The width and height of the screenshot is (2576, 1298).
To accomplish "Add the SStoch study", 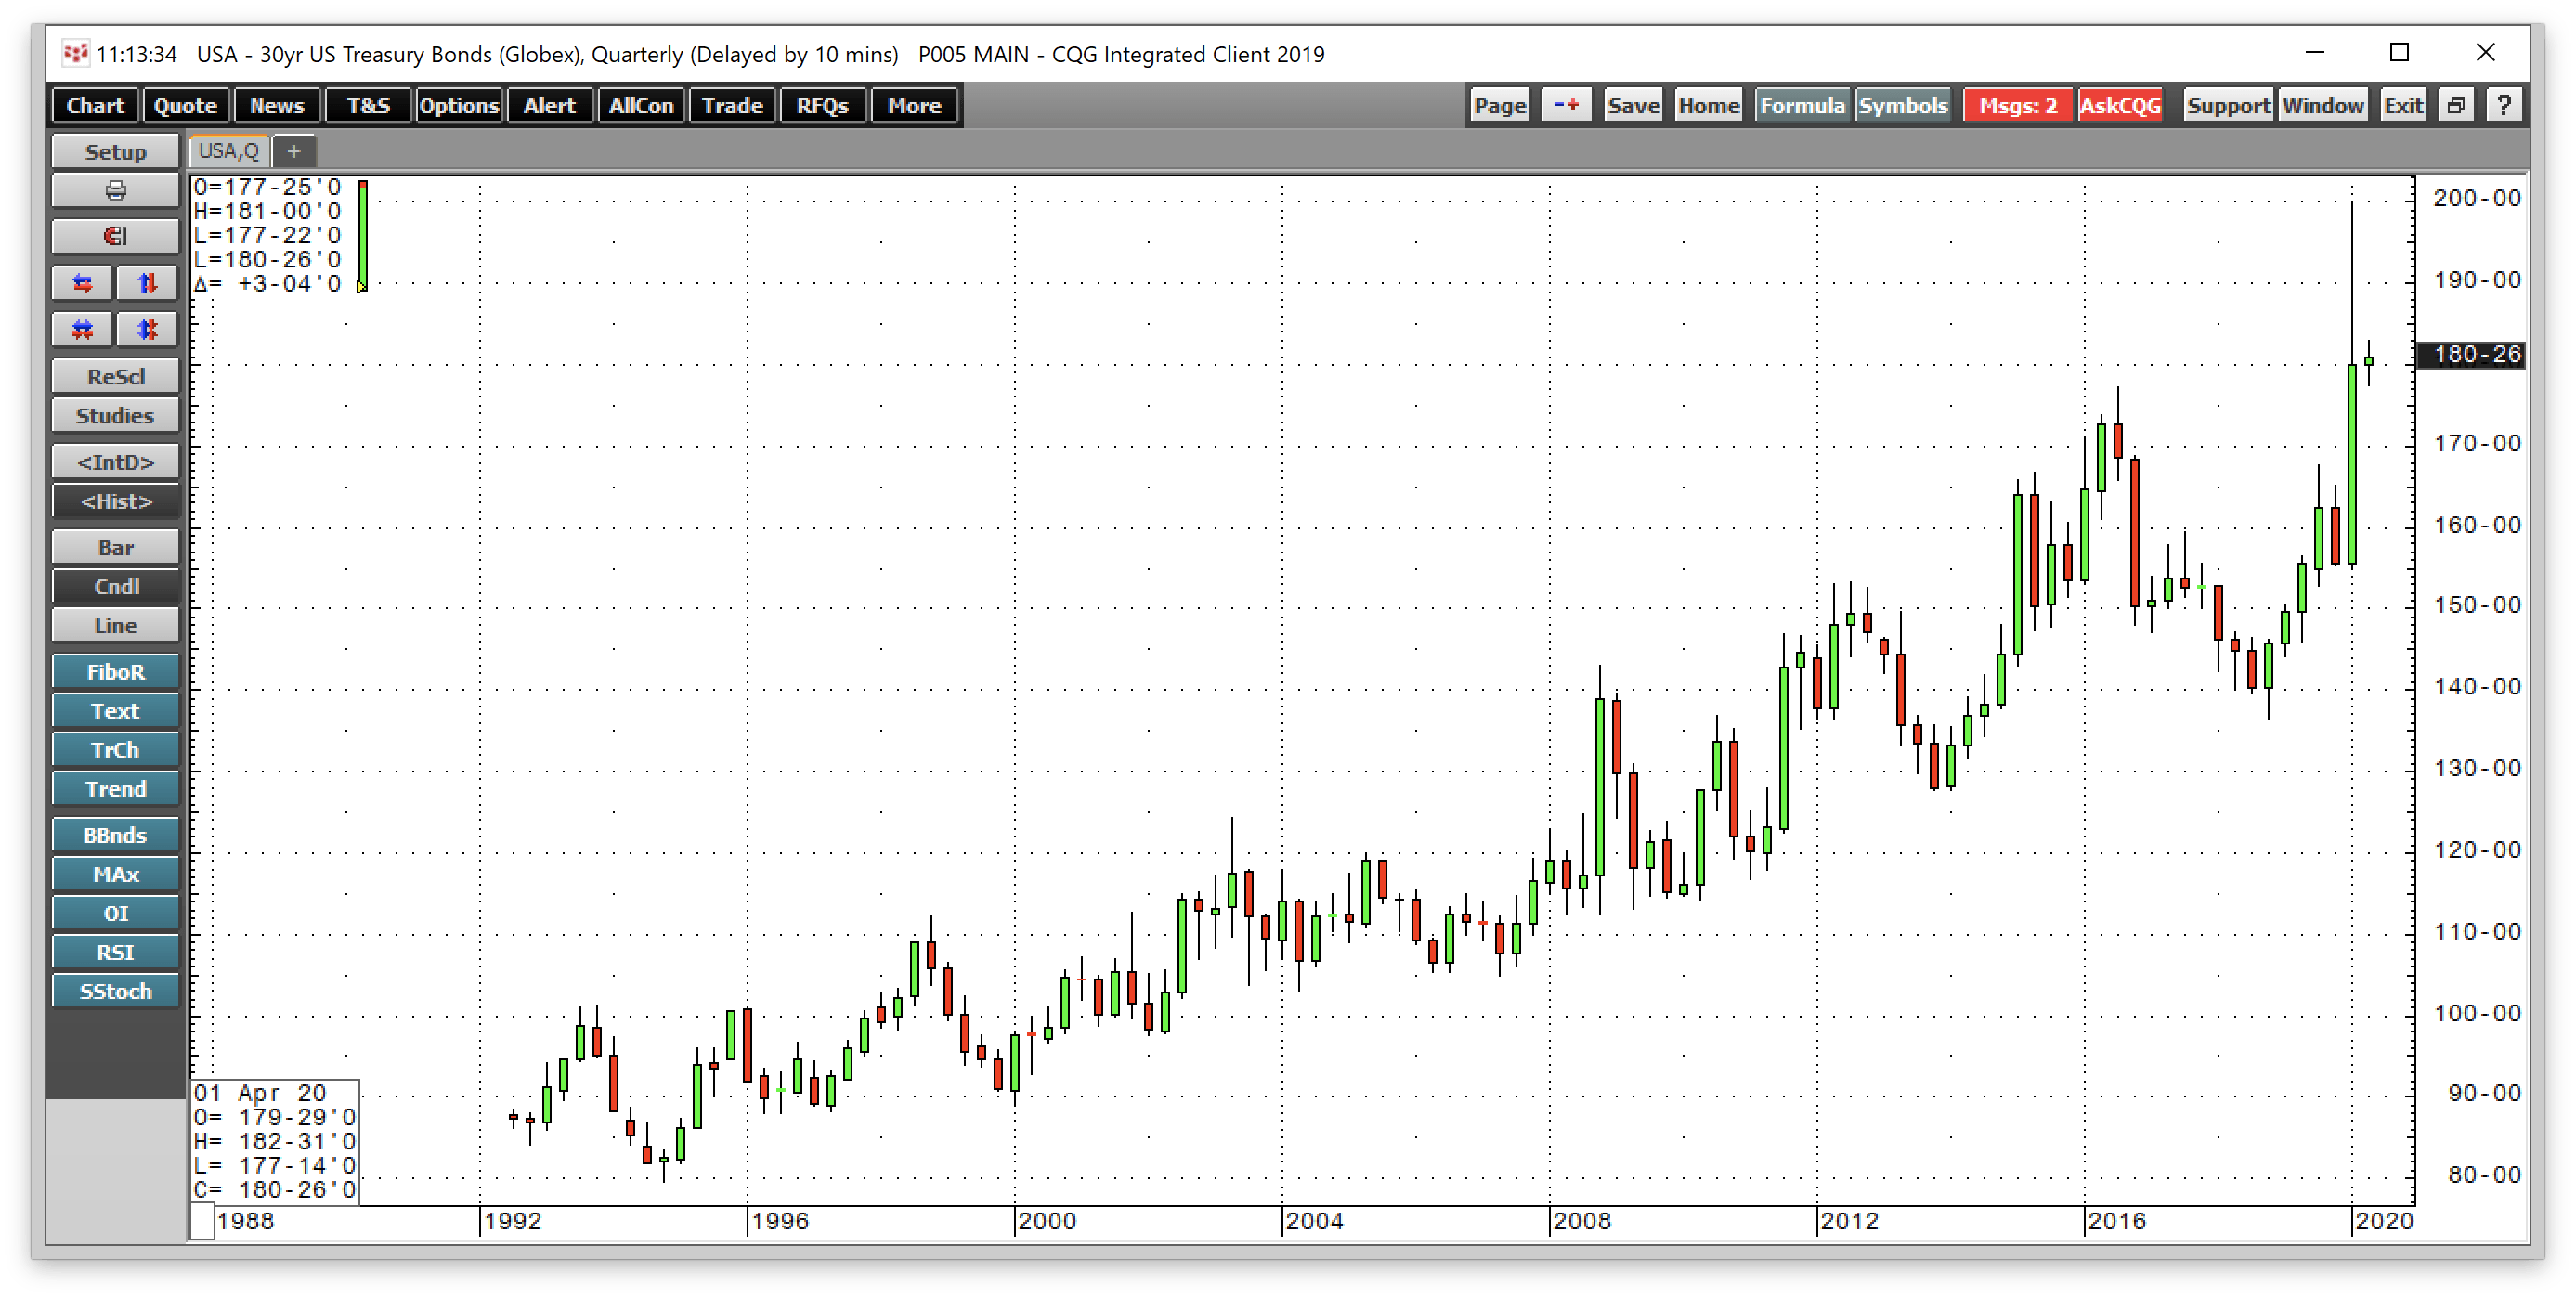I will [115, 991].
